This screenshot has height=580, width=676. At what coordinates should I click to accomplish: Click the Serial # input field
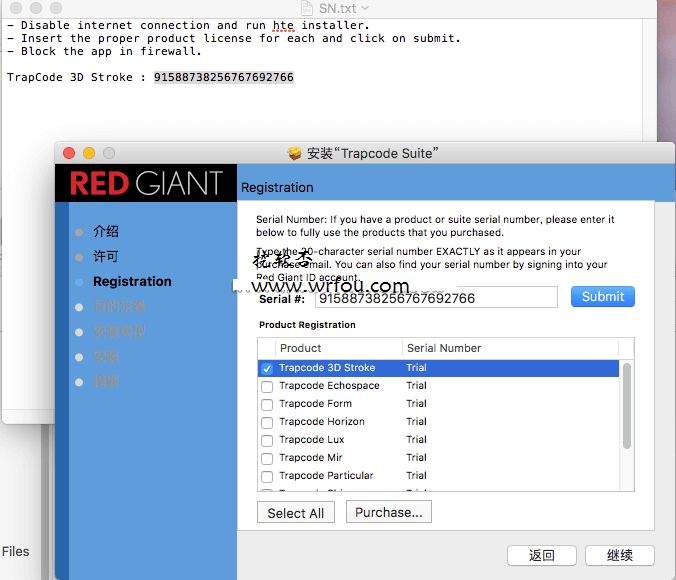point(436,298)
